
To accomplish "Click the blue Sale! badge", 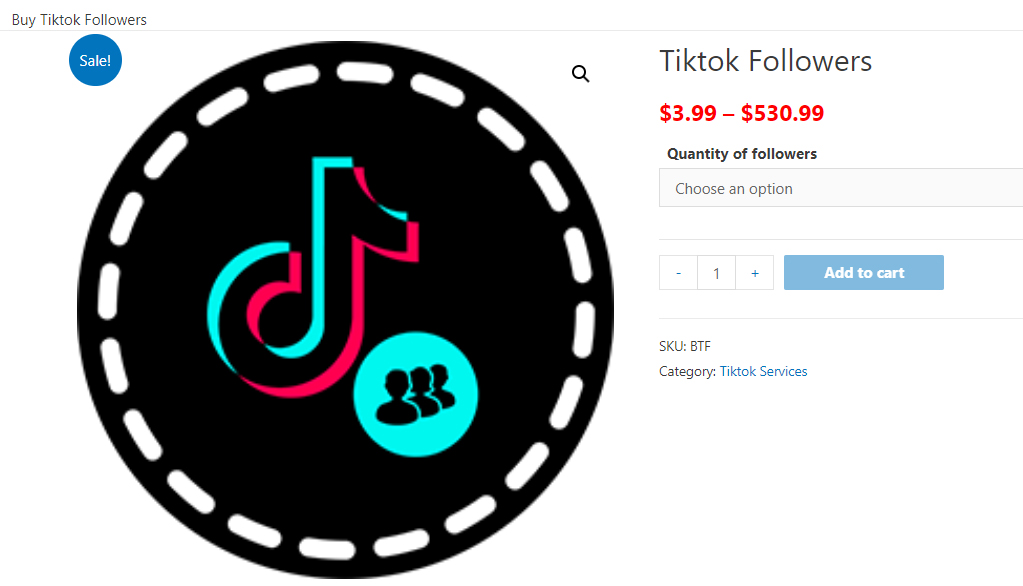I will click(95, 60).
